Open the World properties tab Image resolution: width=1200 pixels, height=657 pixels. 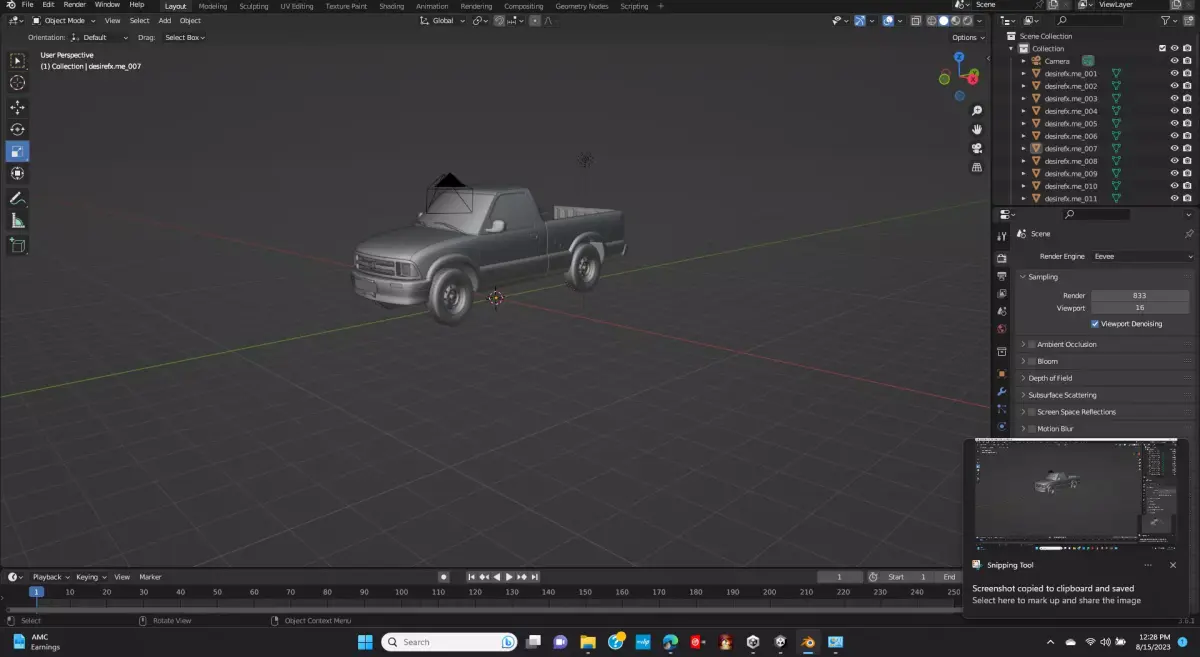pos(1002,329)
